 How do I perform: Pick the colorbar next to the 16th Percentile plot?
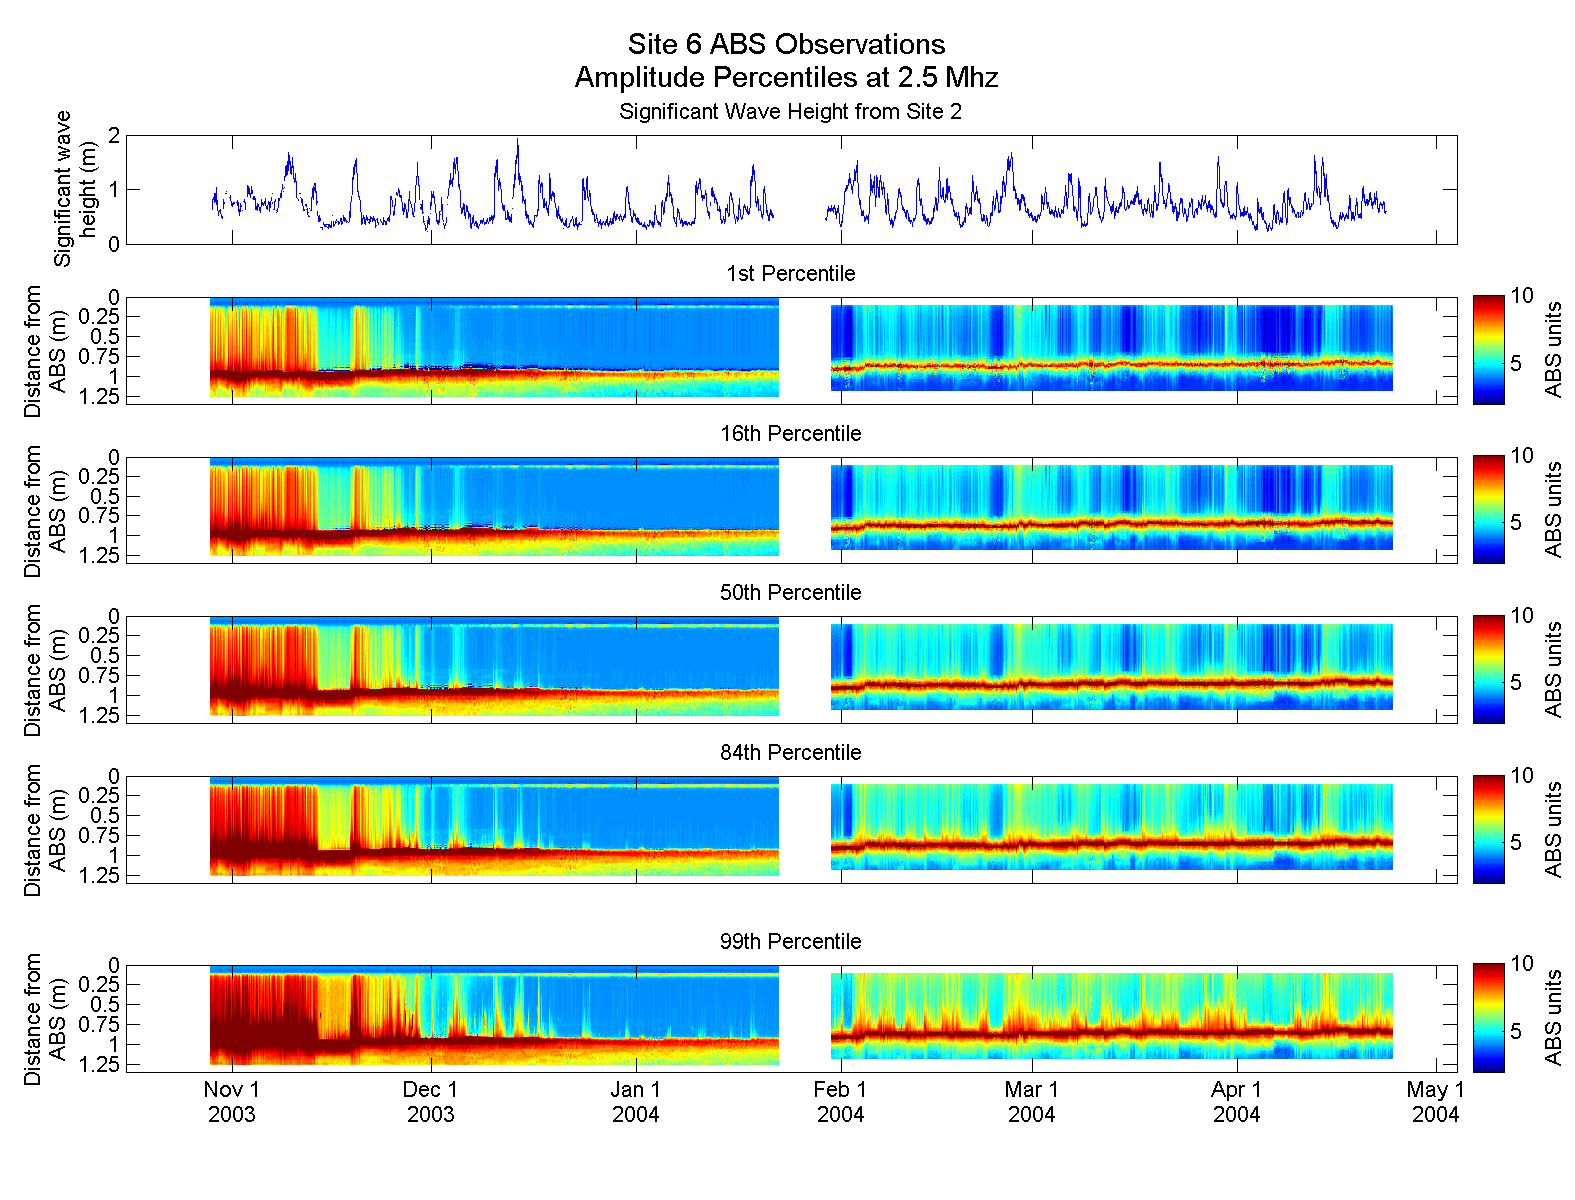[x=1488, y=509]
